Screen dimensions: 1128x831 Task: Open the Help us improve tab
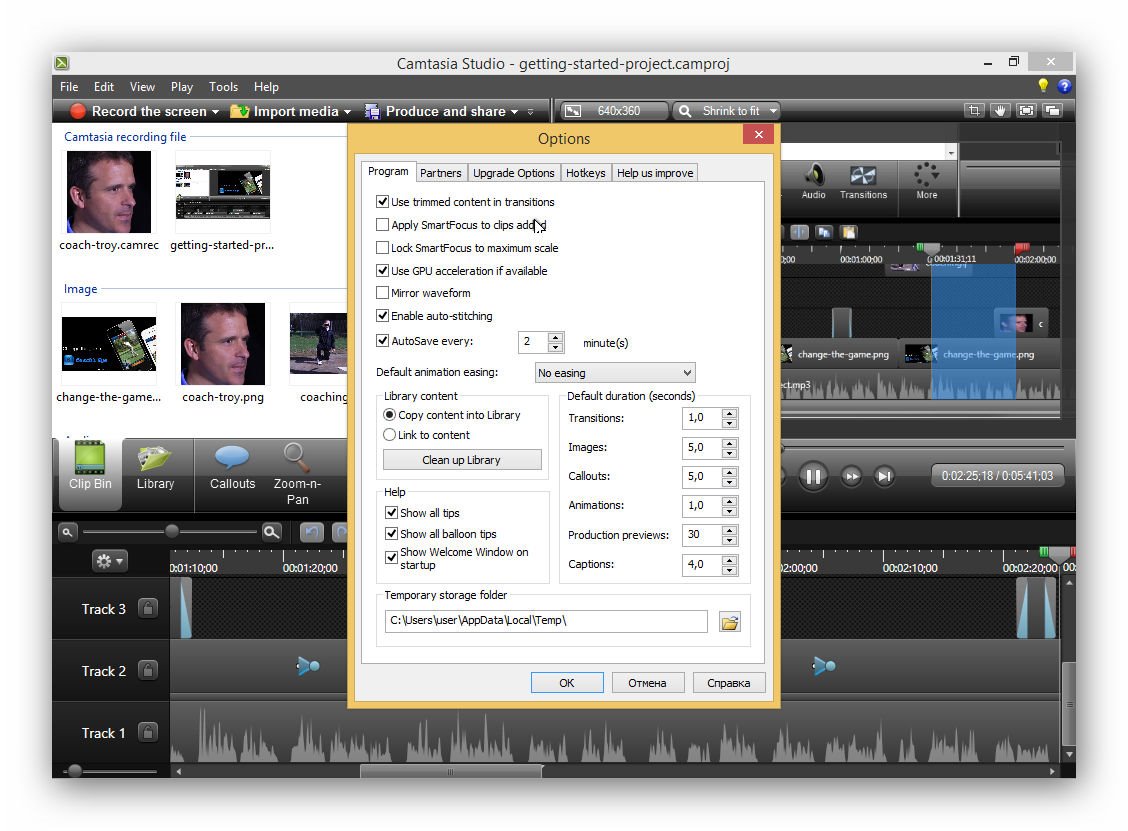tap(655, 173)
